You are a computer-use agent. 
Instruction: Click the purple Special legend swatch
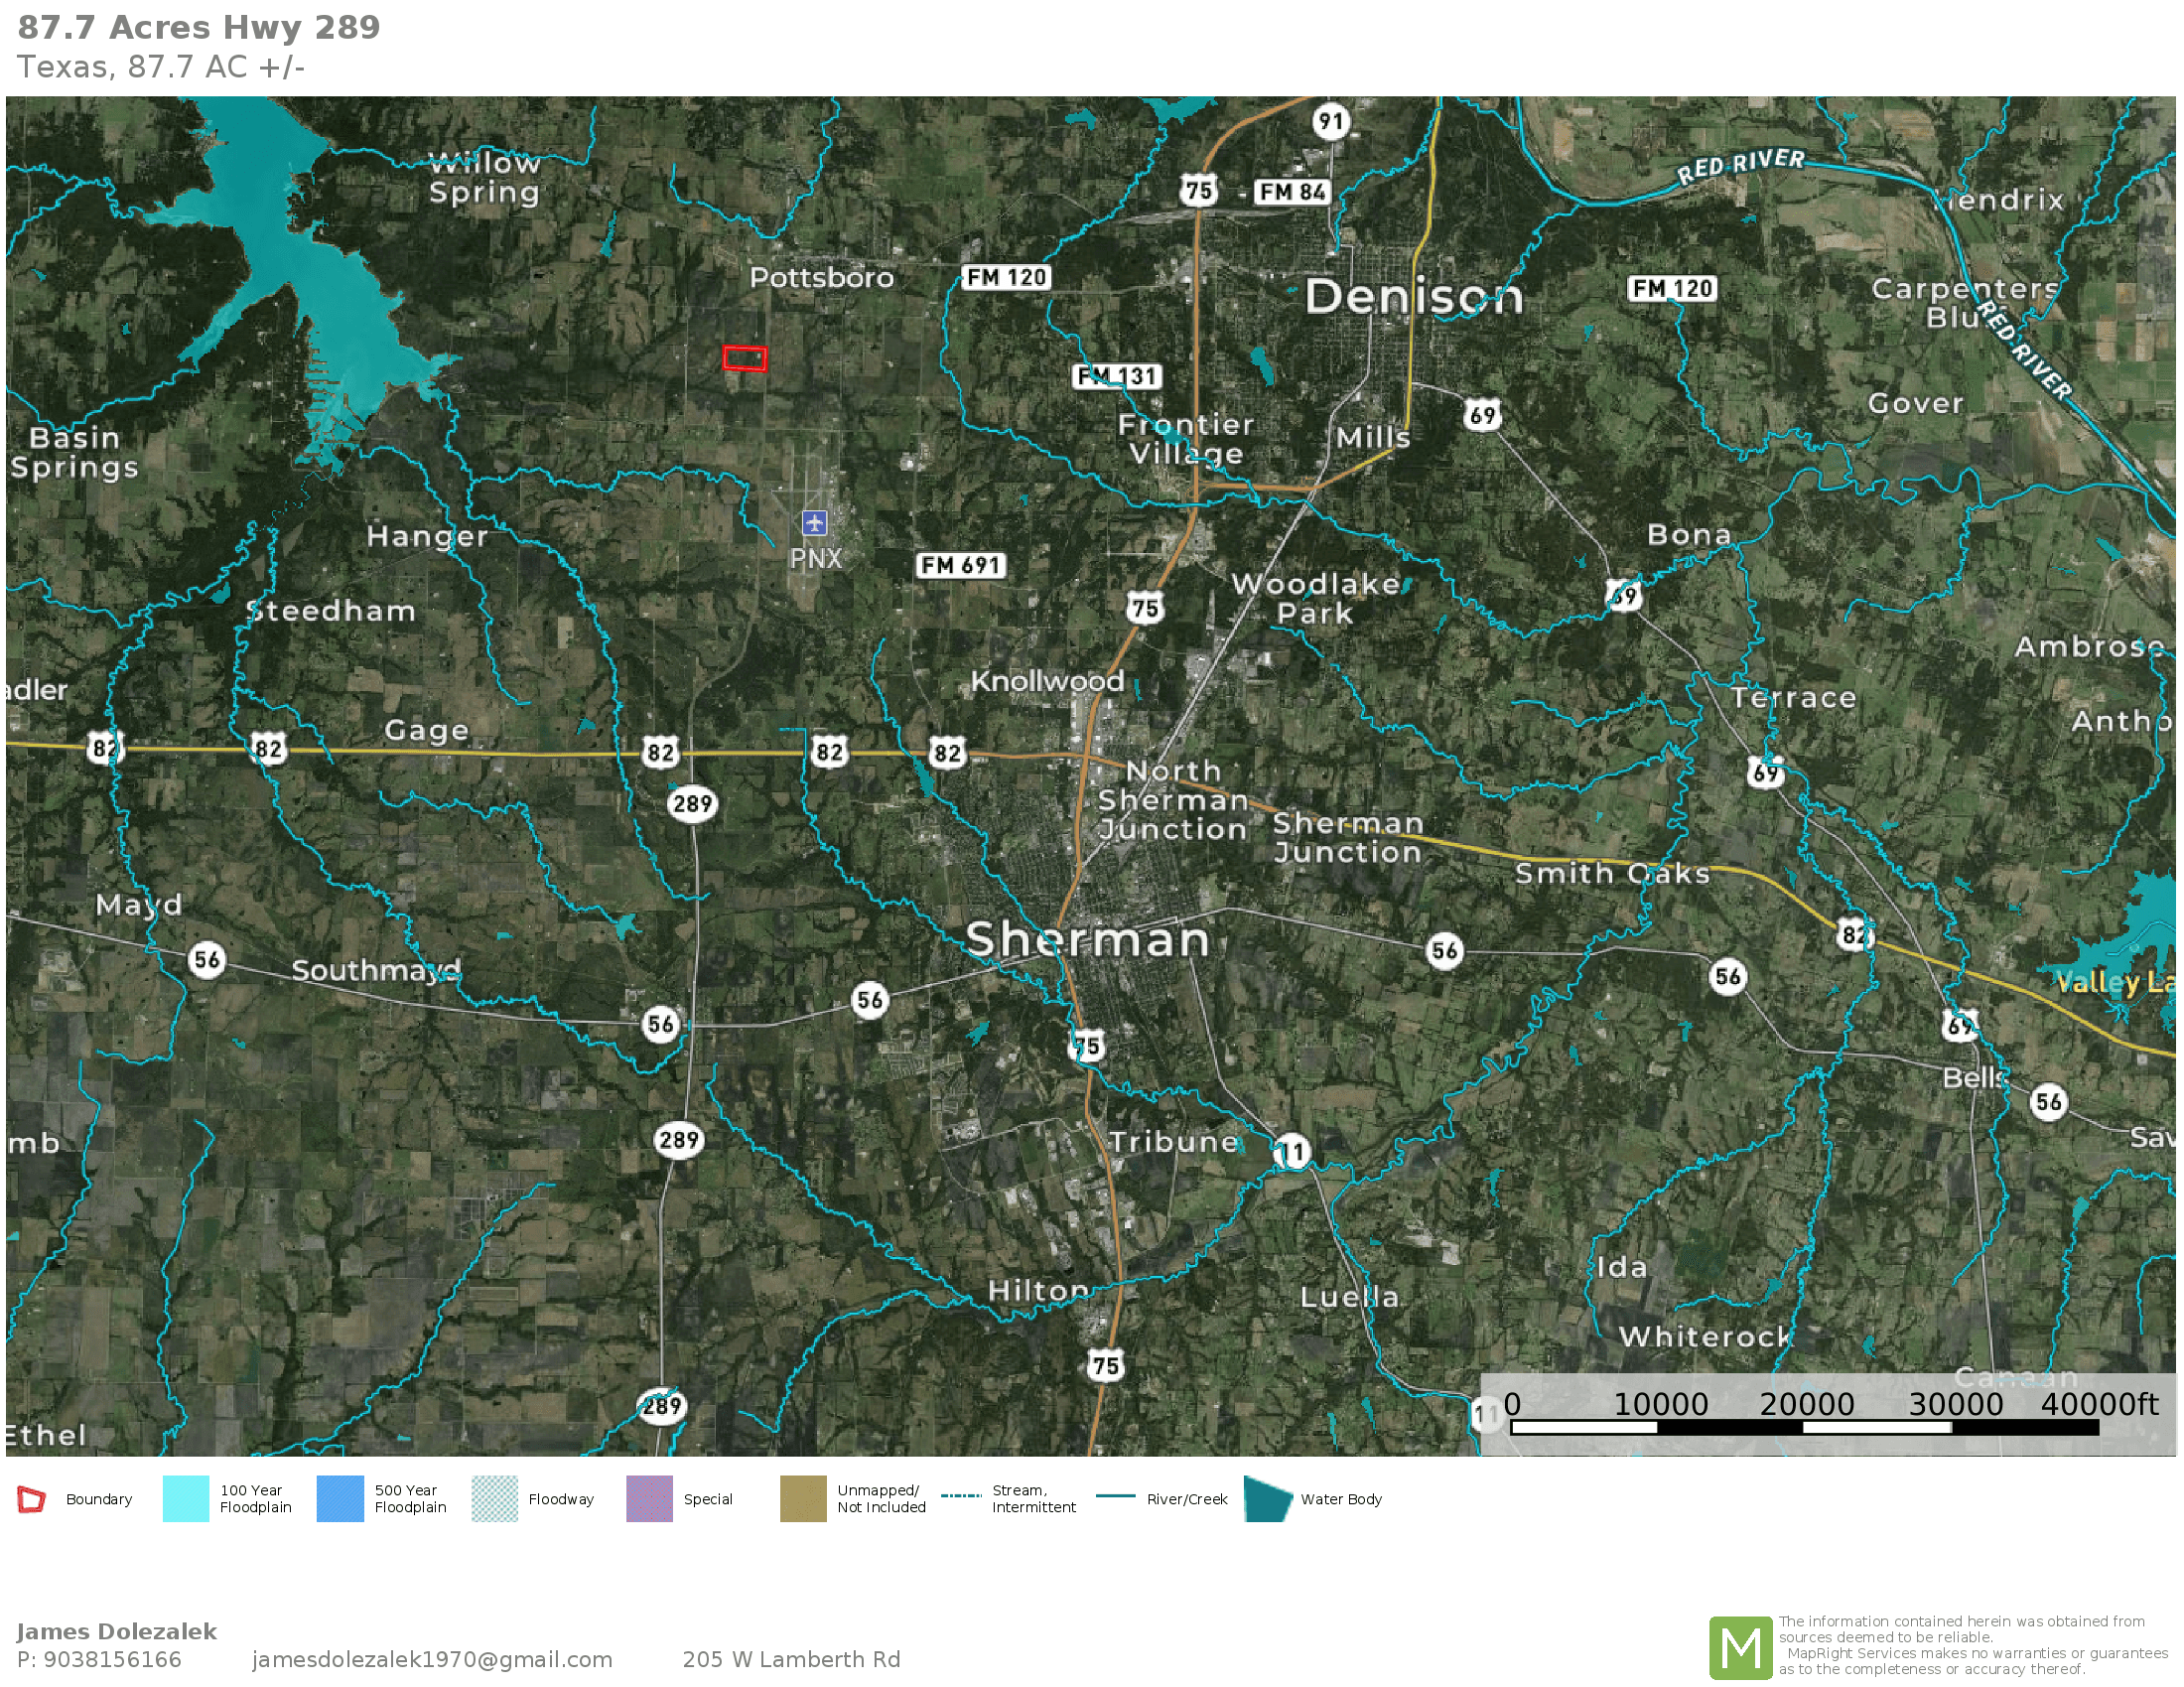point(649,1499)
